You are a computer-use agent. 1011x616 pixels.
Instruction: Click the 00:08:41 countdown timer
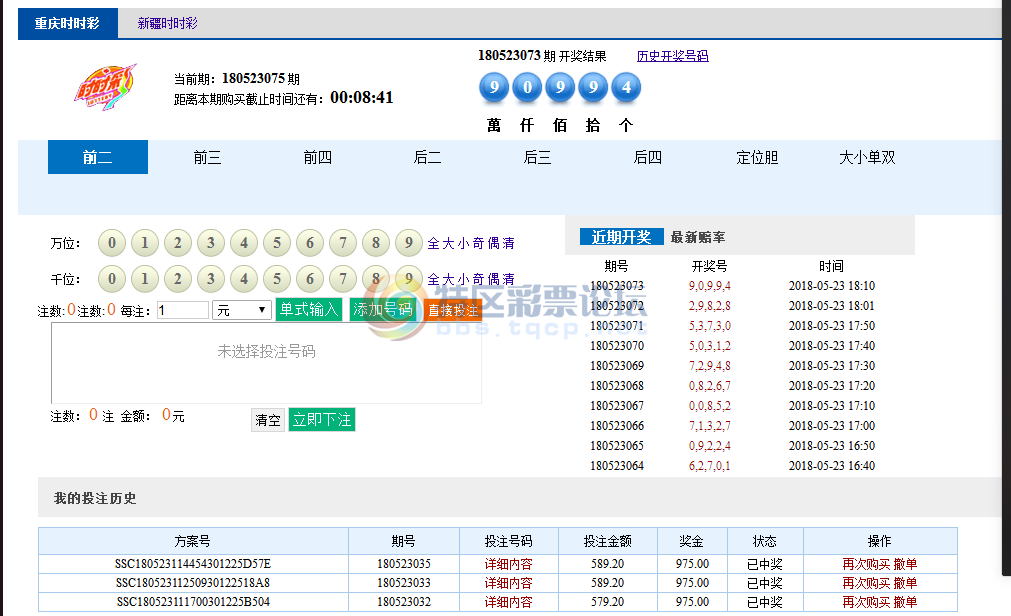point(362,97)
